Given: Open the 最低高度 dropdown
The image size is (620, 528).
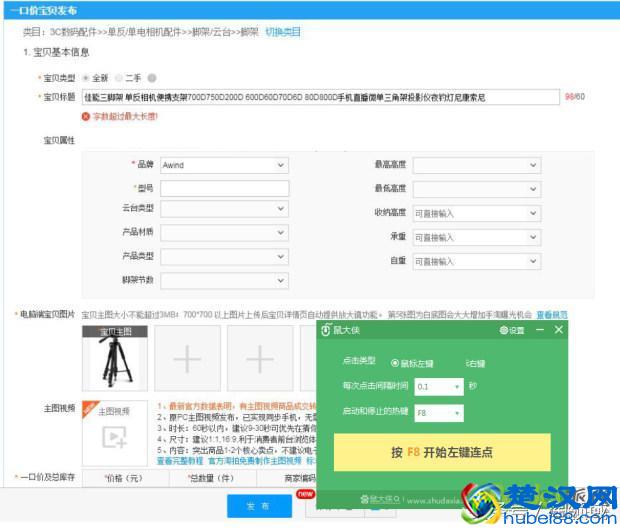Looking at the screenshot, I should pos(477,189).
